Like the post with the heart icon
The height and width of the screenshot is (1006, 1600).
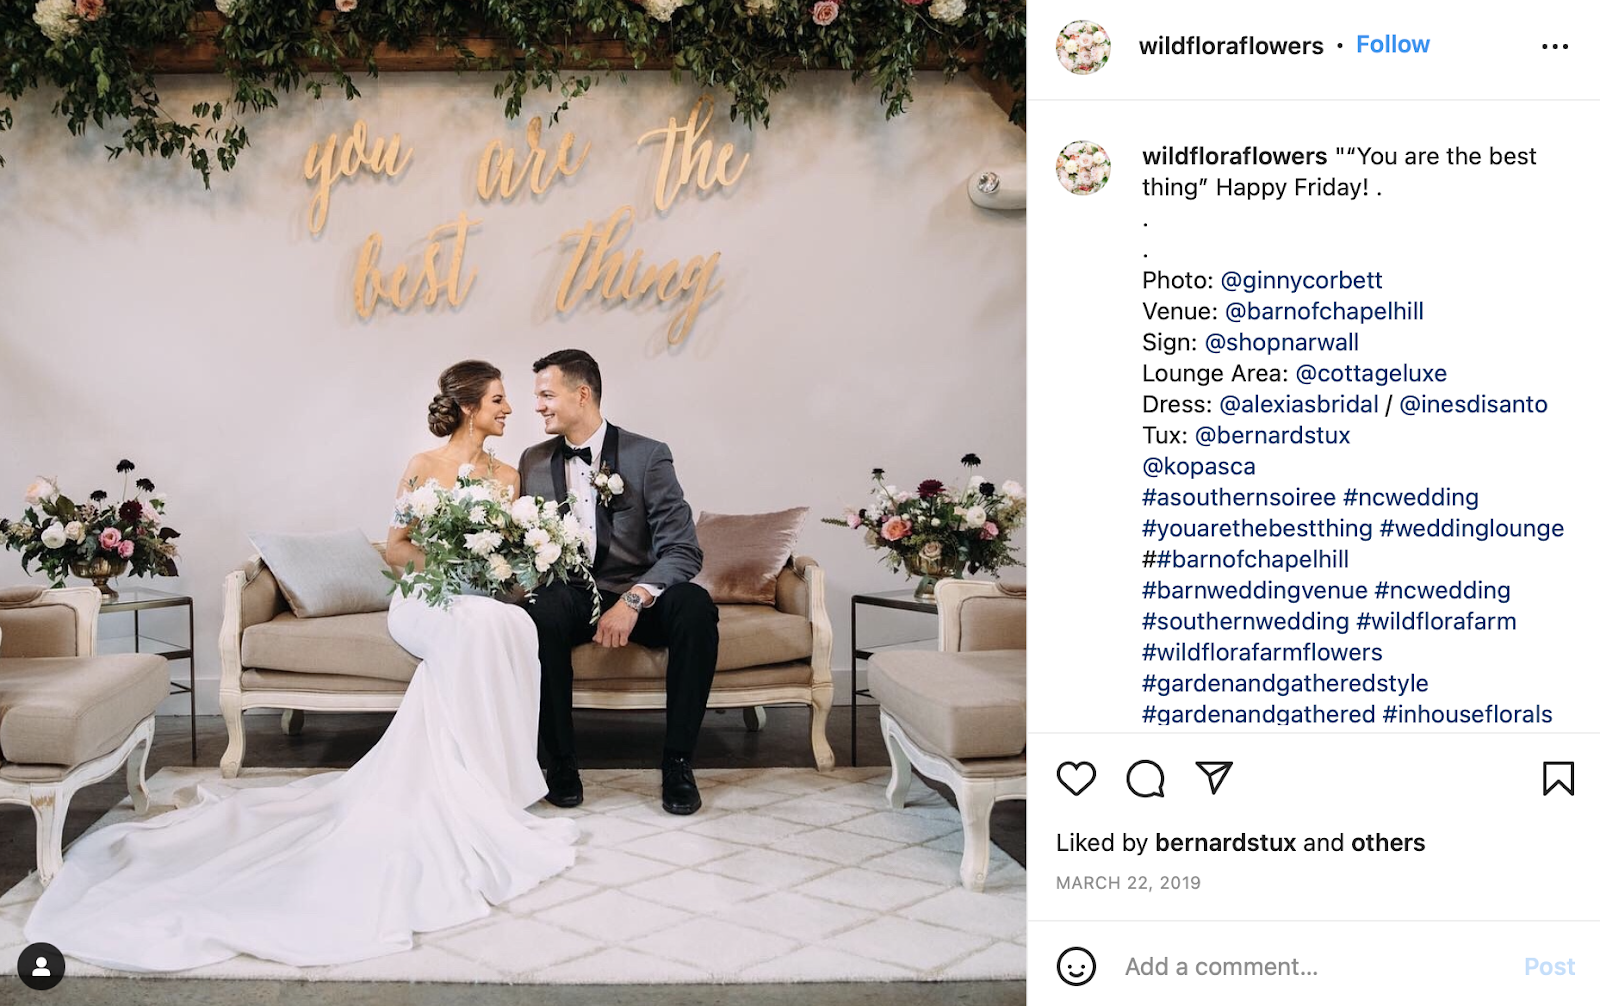(1076, 778)
